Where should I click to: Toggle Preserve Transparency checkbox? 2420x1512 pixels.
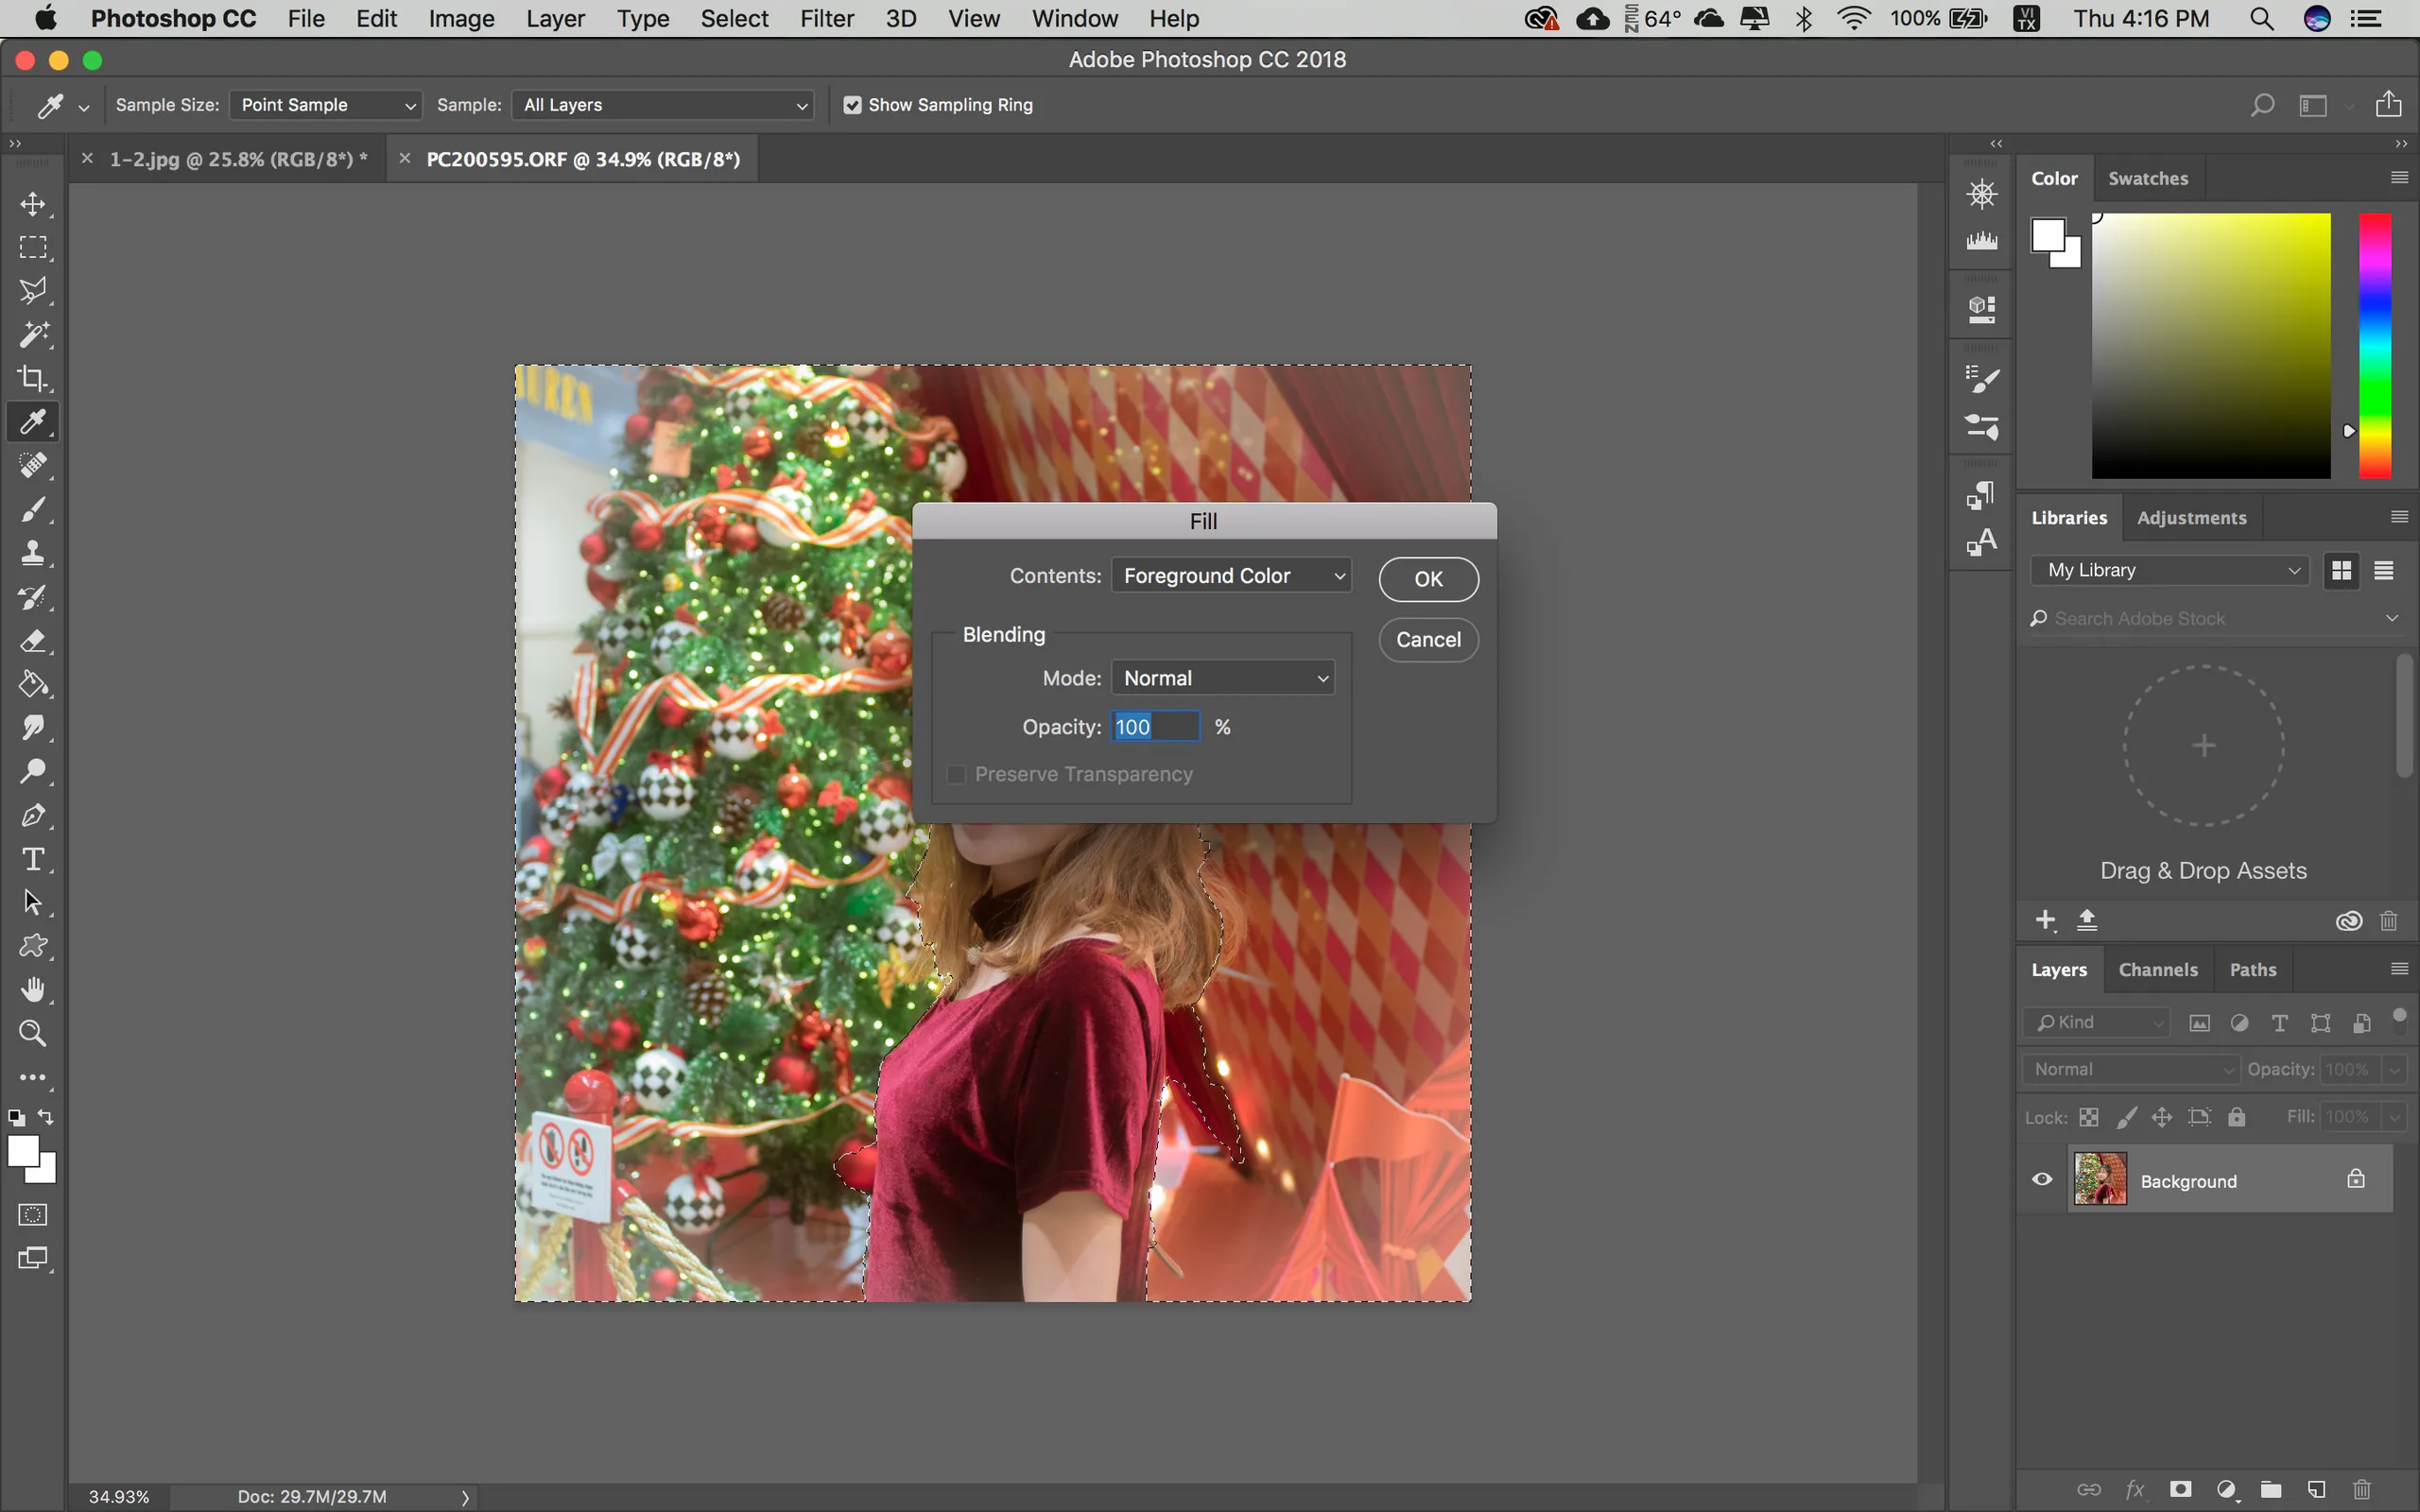[956, 775]
